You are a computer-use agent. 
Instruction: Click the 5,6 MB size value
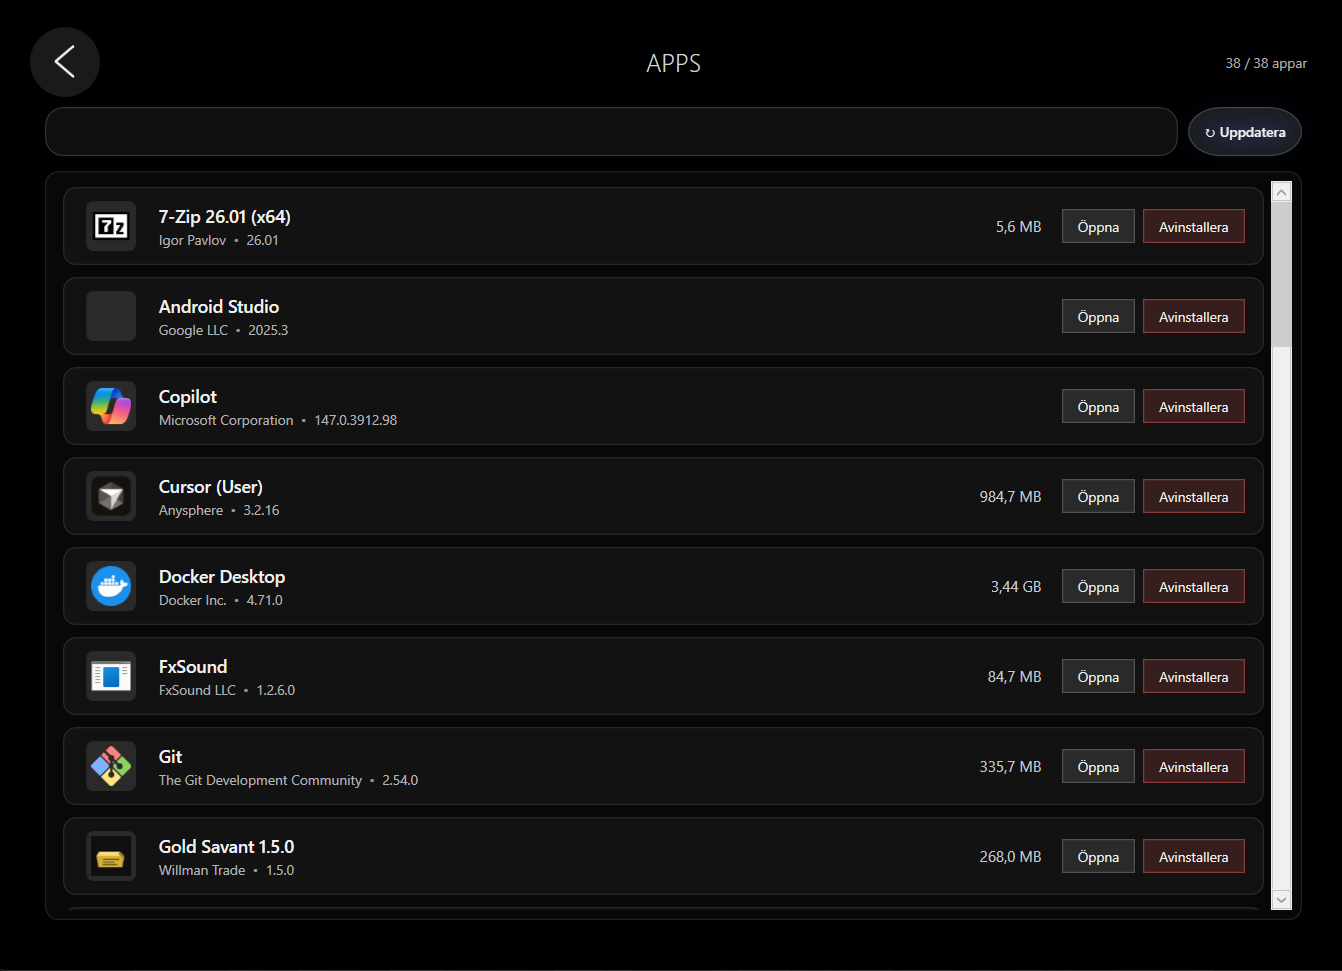[x=1018, y=227]
